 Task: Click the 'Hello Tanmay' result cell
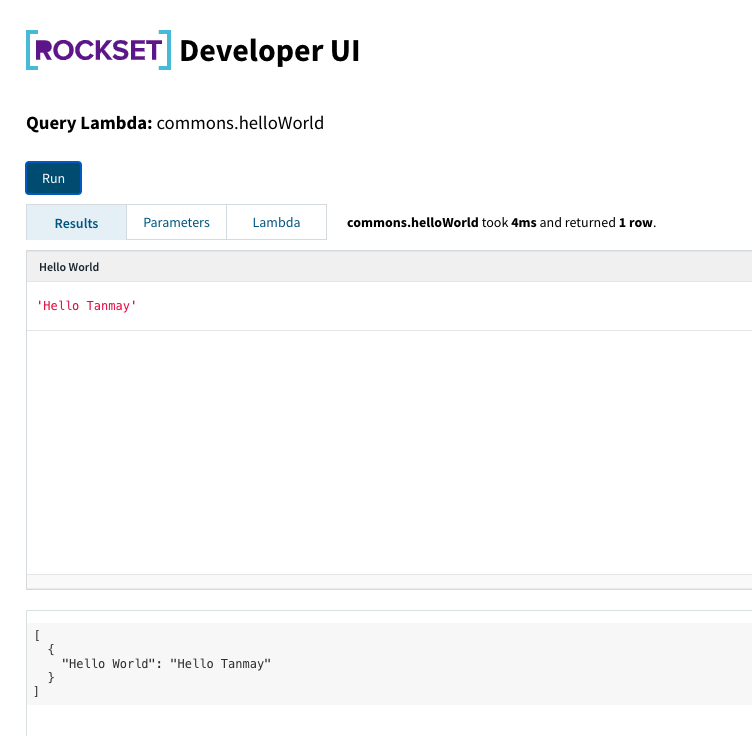tap(87, 306)
